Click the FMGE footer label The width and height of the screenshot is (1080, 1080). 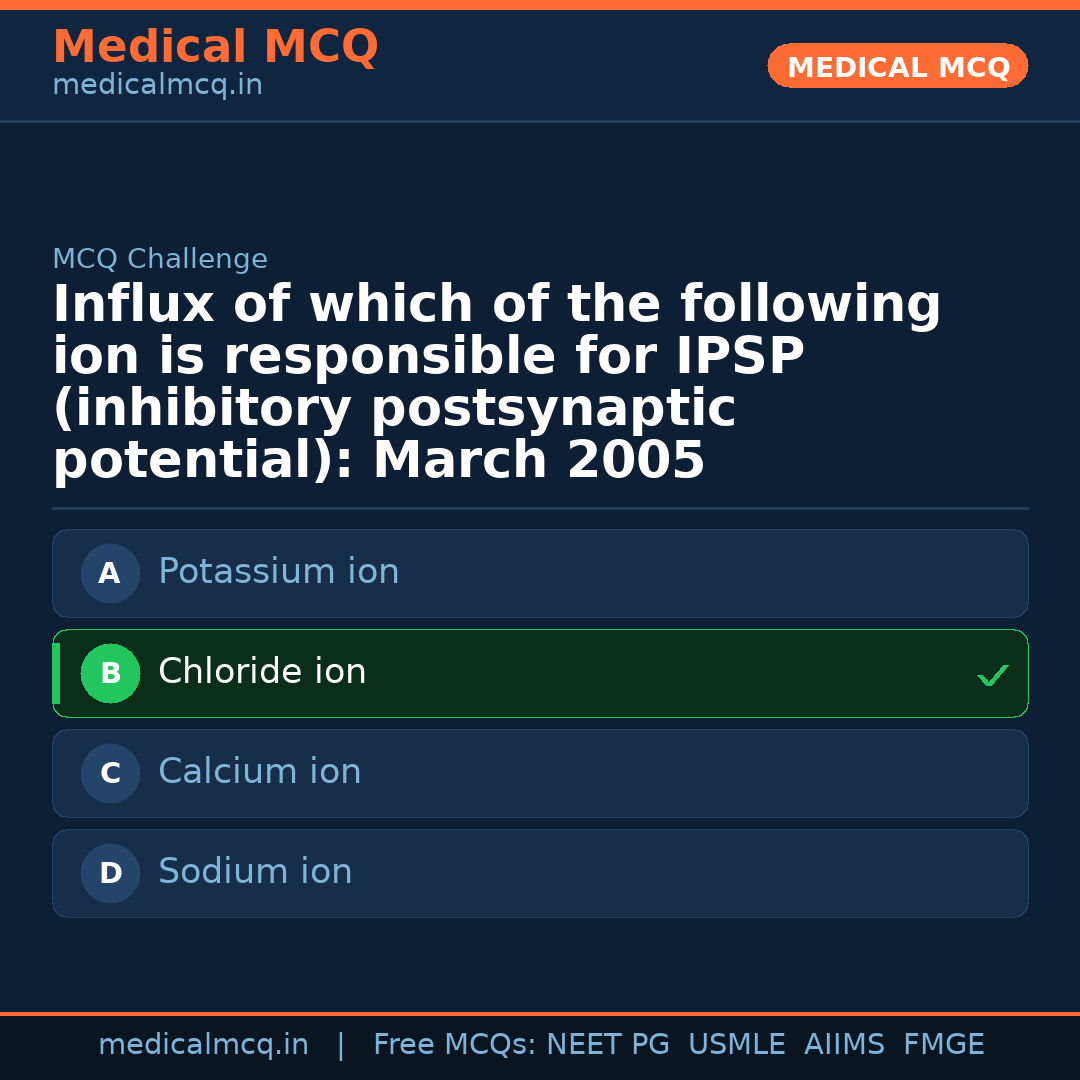(943, 1045)
